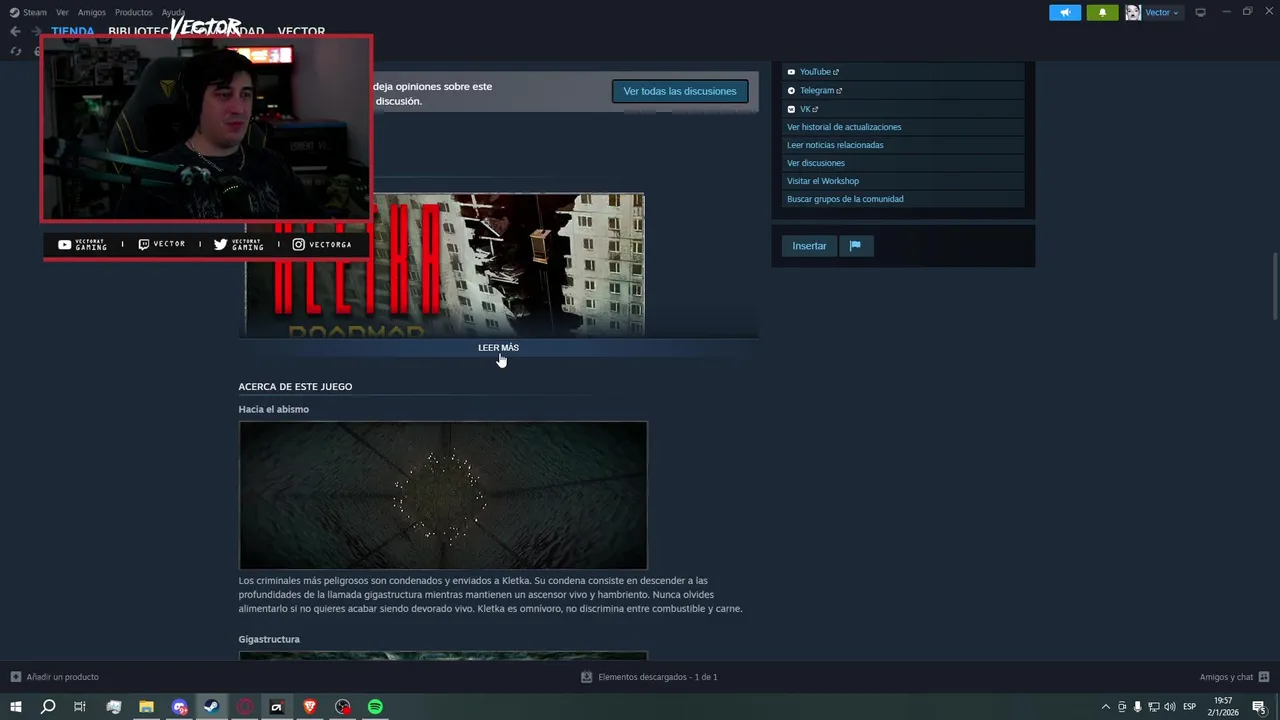Open the Productos menu
The width and height of the screenshot is (1280, 720).
(134, 12)
